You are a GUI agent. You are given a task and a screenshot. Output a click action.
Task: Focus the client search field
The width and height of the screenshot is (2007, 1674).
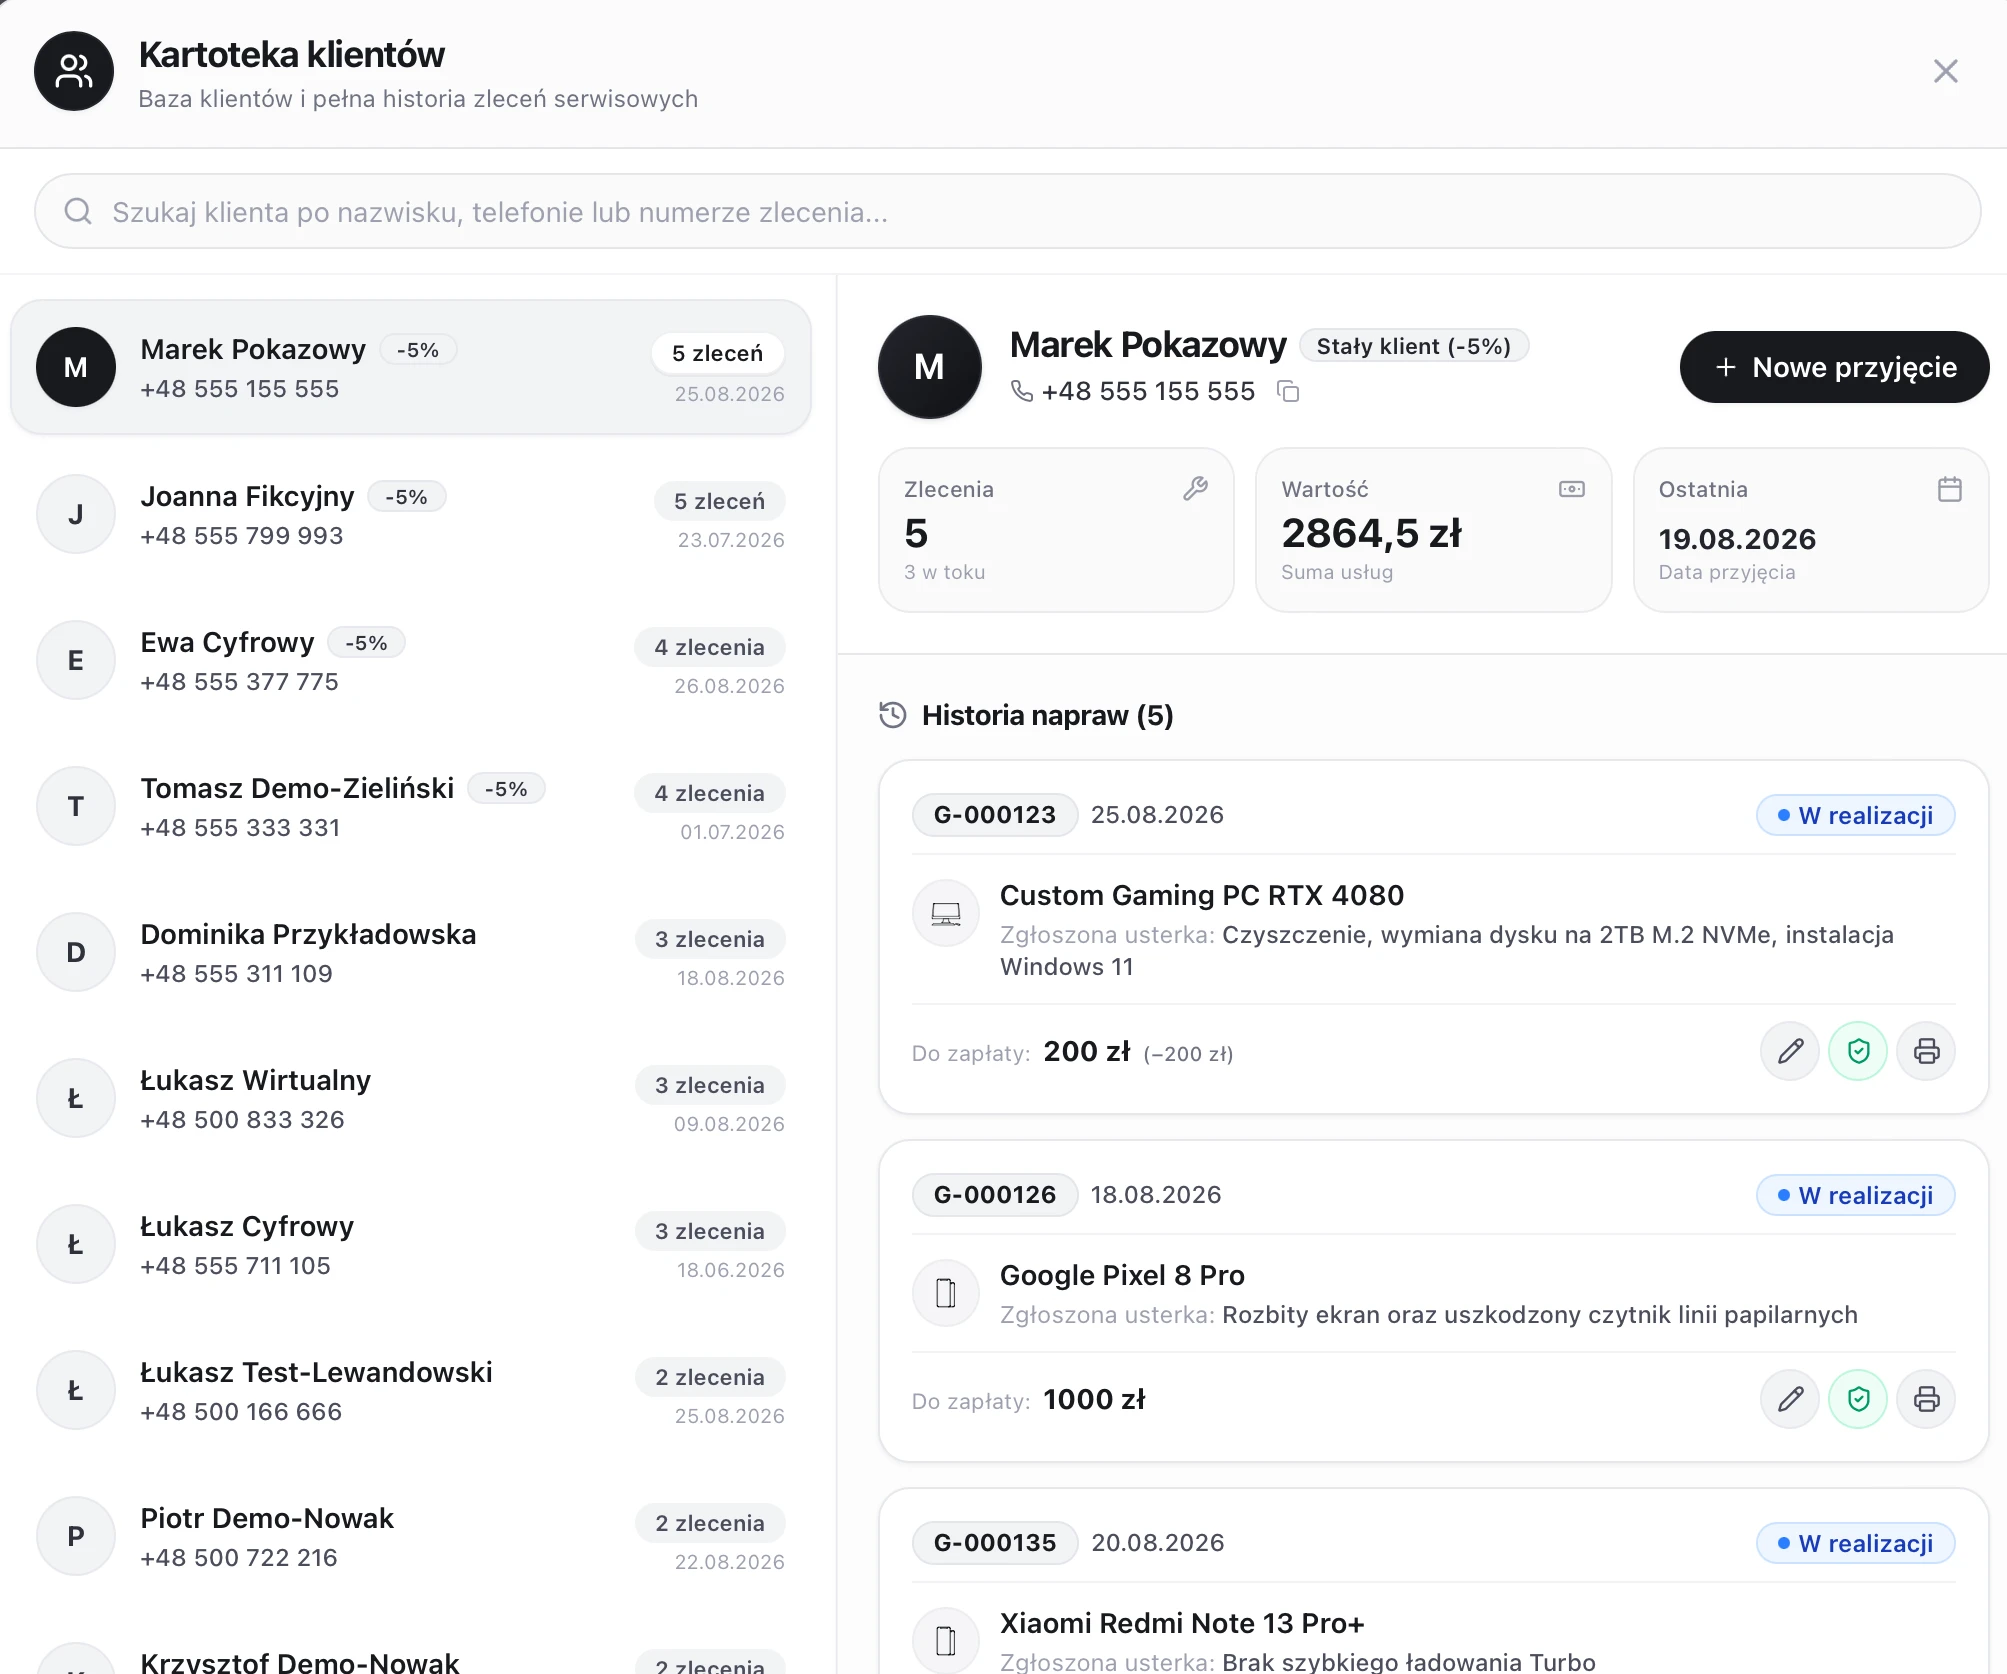pos(1007,211)
